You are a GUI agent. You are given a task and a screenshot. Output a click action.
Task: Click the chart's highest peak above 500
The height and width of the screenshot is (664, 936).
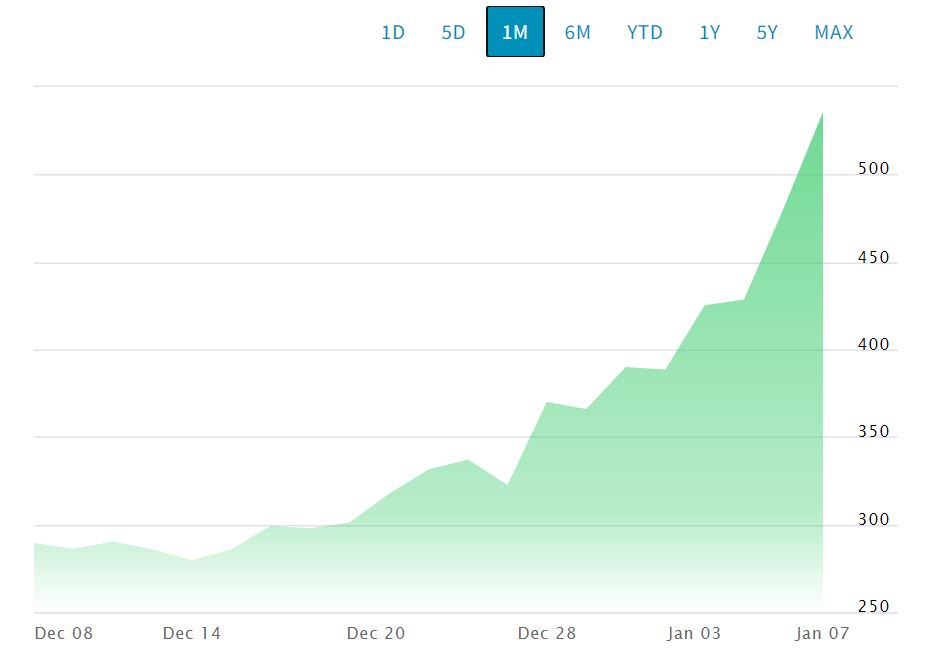pyautogui.click(x=822, y=114)
